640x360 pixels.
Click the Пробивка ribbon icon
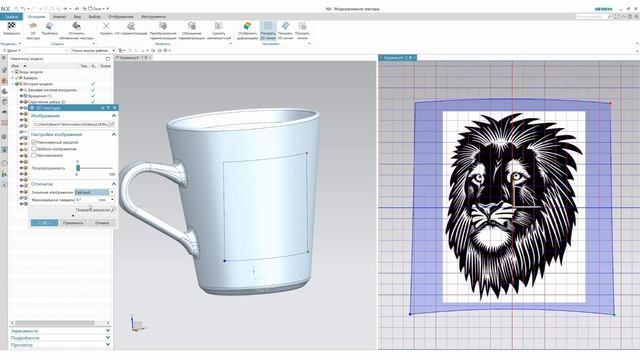(49, 26)
